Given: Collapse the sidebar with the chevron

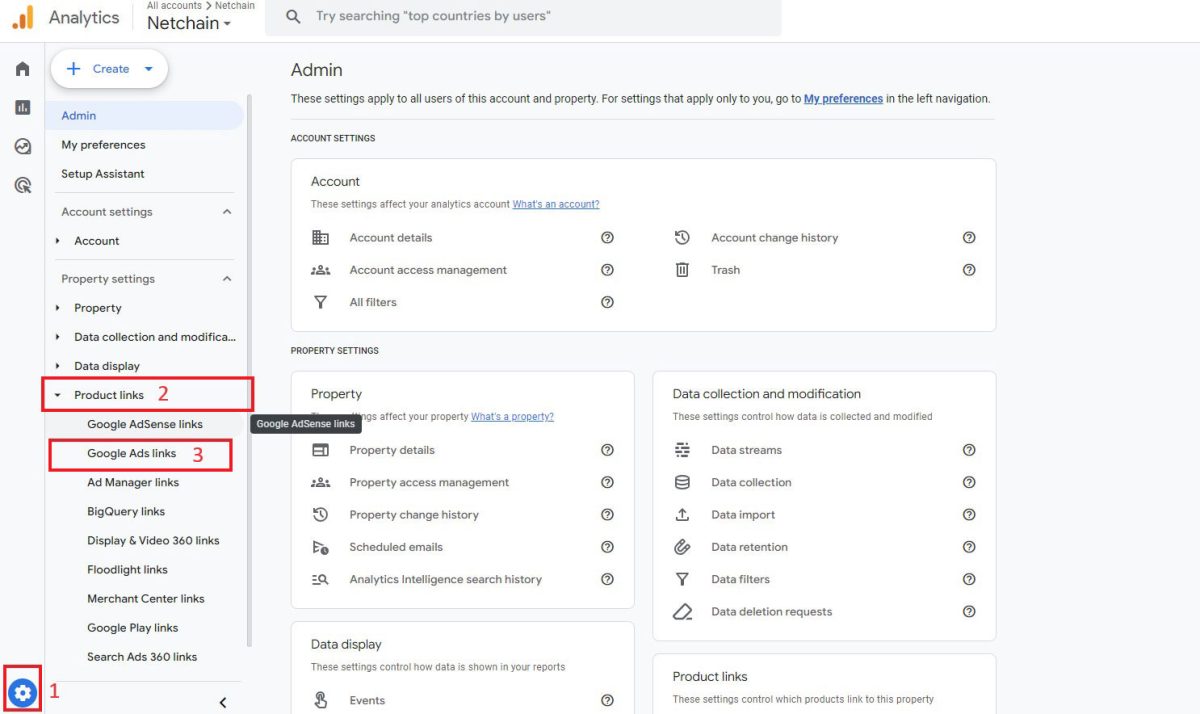Looking at the screenshot, I should coord(223,703).
